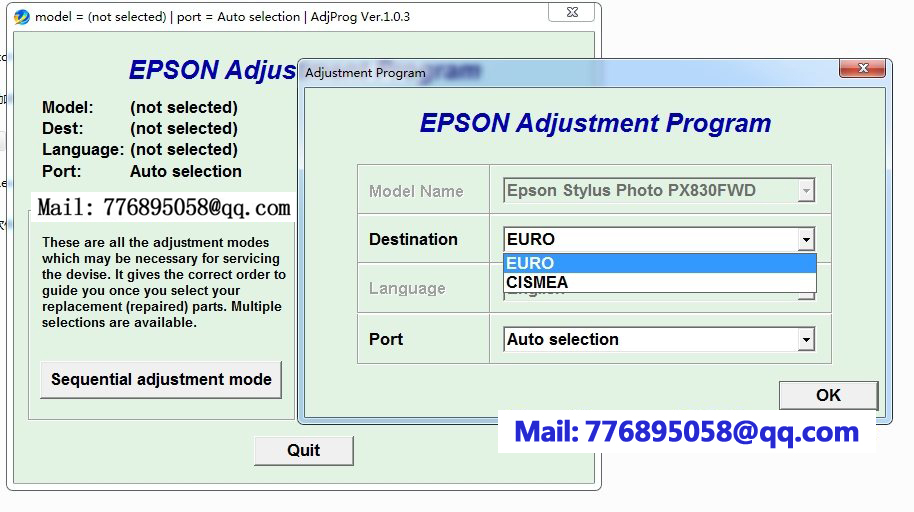Click the 'Dest:' label in main window
Viewport: 914px width, 512px height.
[62, 128]
